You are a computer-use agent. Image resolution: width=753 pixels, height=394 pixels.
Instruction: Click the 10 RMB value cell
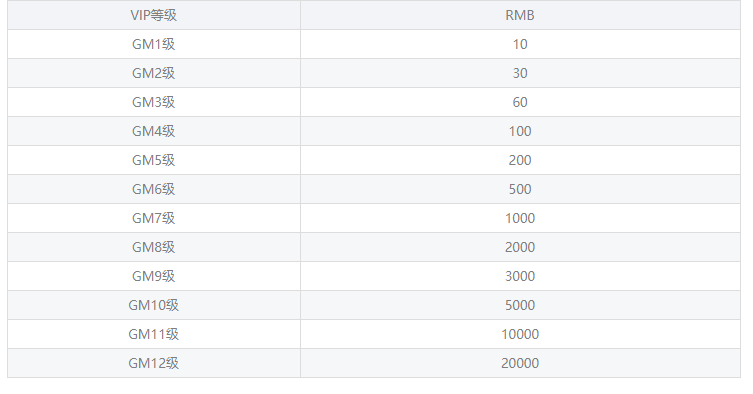520,44
